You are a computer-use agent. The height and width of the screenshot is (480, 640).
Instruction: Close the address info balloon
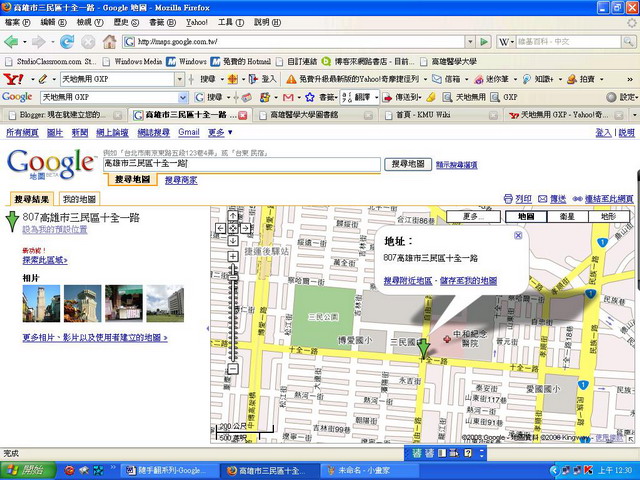[x=518, y=236]
